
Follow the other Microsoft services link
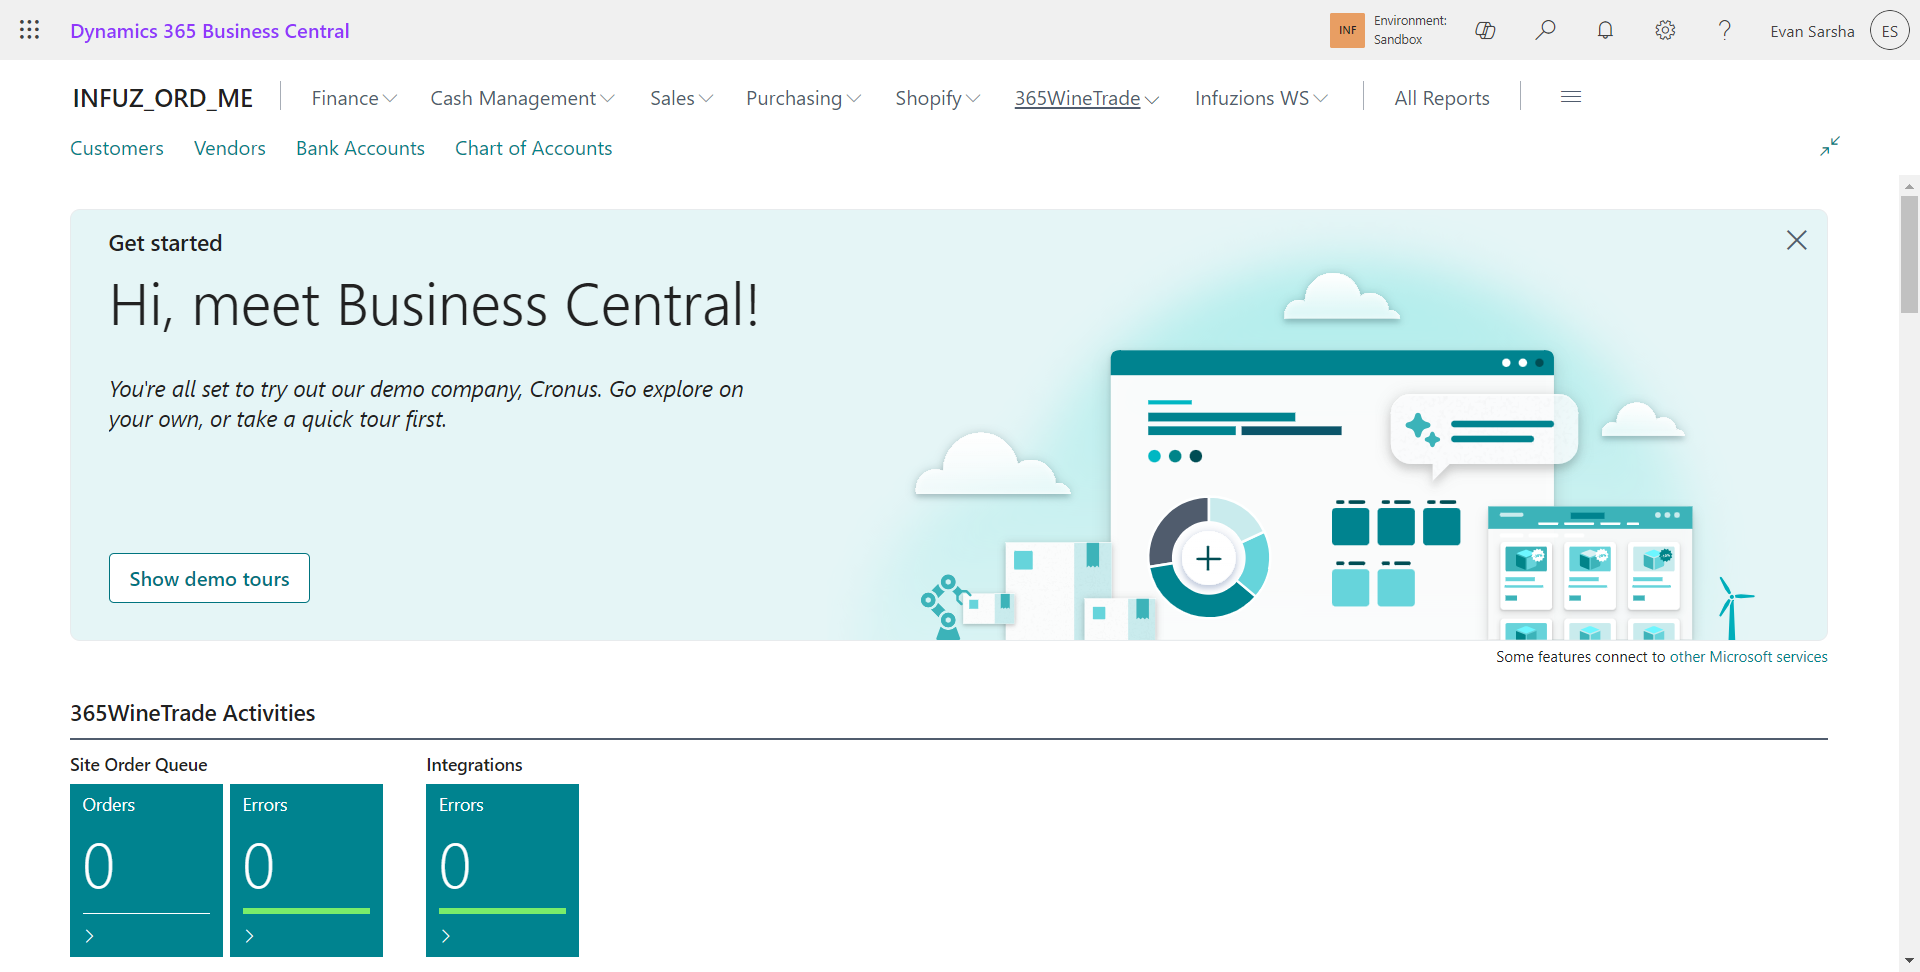[x=1748, y=657]
